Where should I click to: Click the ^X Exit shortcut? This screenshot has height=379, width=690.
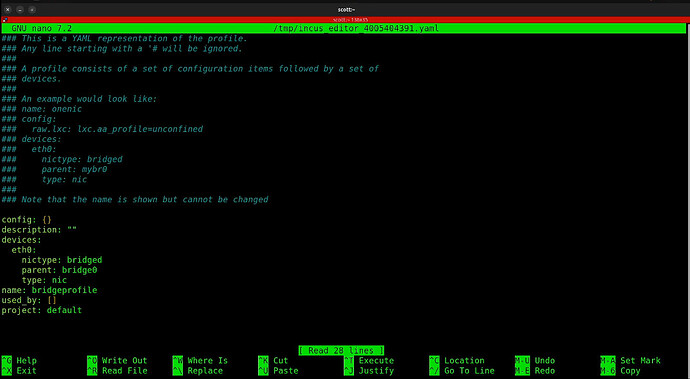pos(19,371)
